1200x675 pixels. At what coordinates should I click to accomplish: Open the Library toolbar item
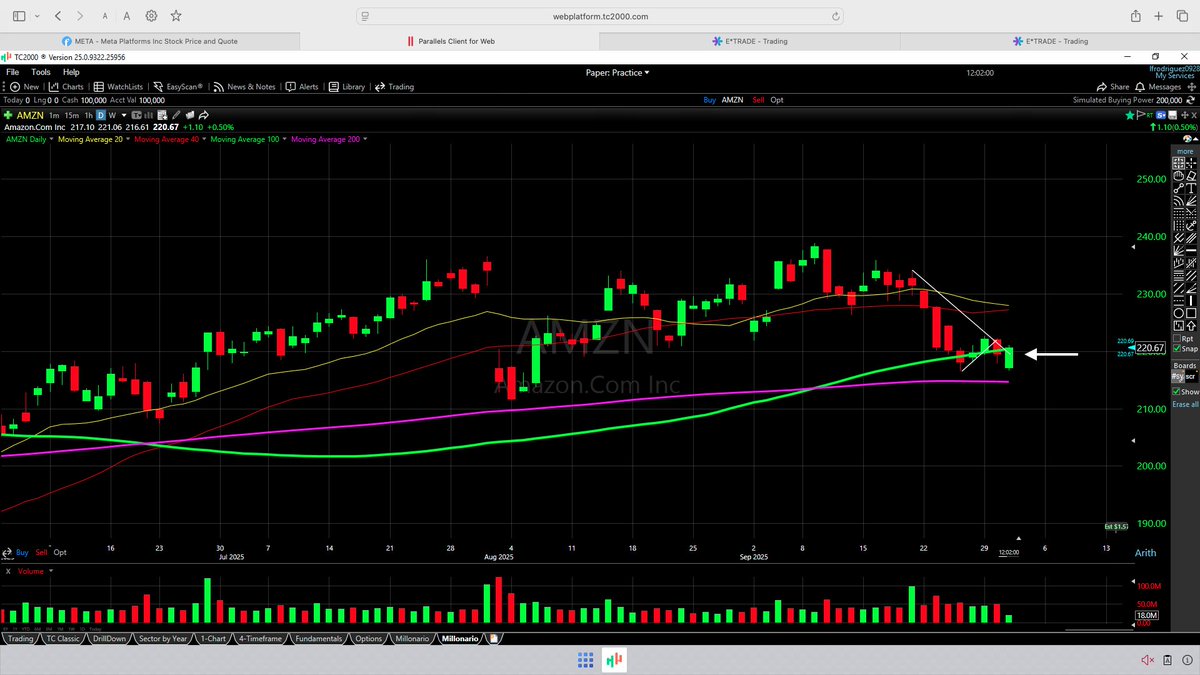pos(347,87)
